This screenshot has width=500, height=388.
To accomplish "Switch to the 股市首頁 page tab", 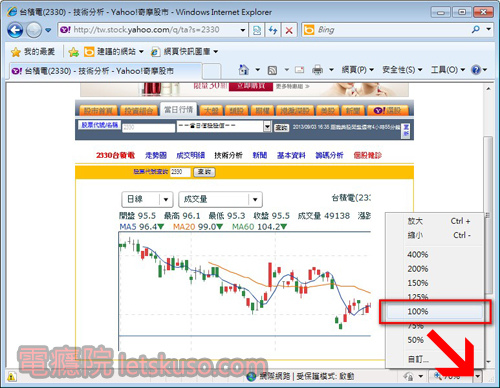I will coord(98,110).
